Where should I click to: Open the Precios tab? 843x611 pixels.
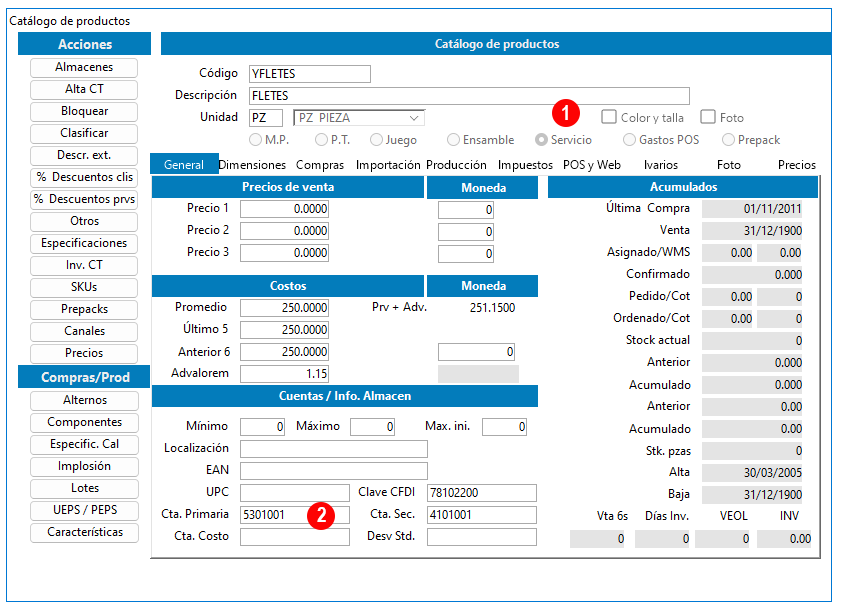(797, 165)
